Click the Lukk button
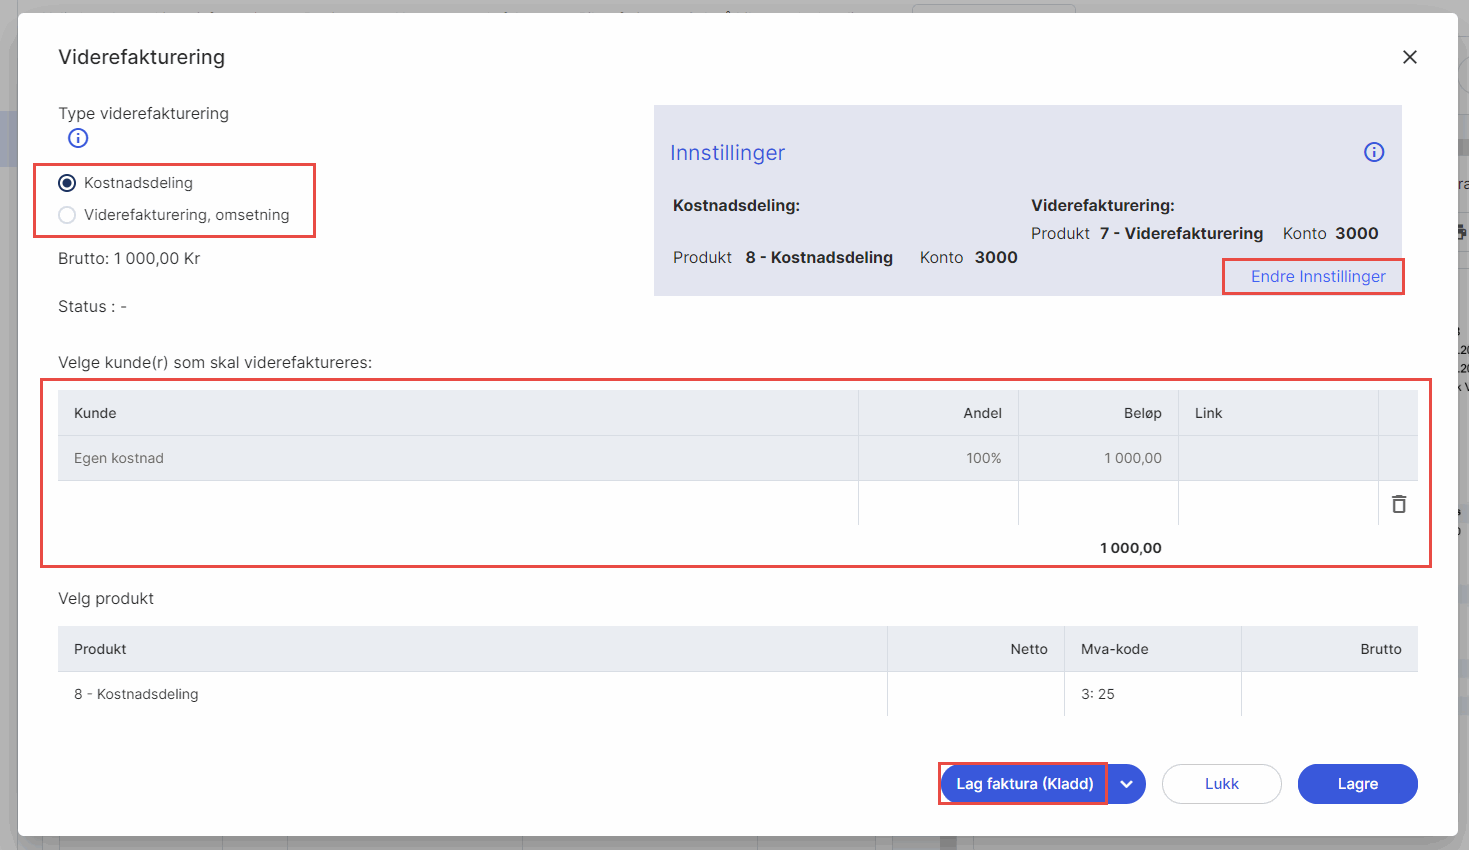The width and height of the screenshot is (1469, 850). coord(1221,784)
